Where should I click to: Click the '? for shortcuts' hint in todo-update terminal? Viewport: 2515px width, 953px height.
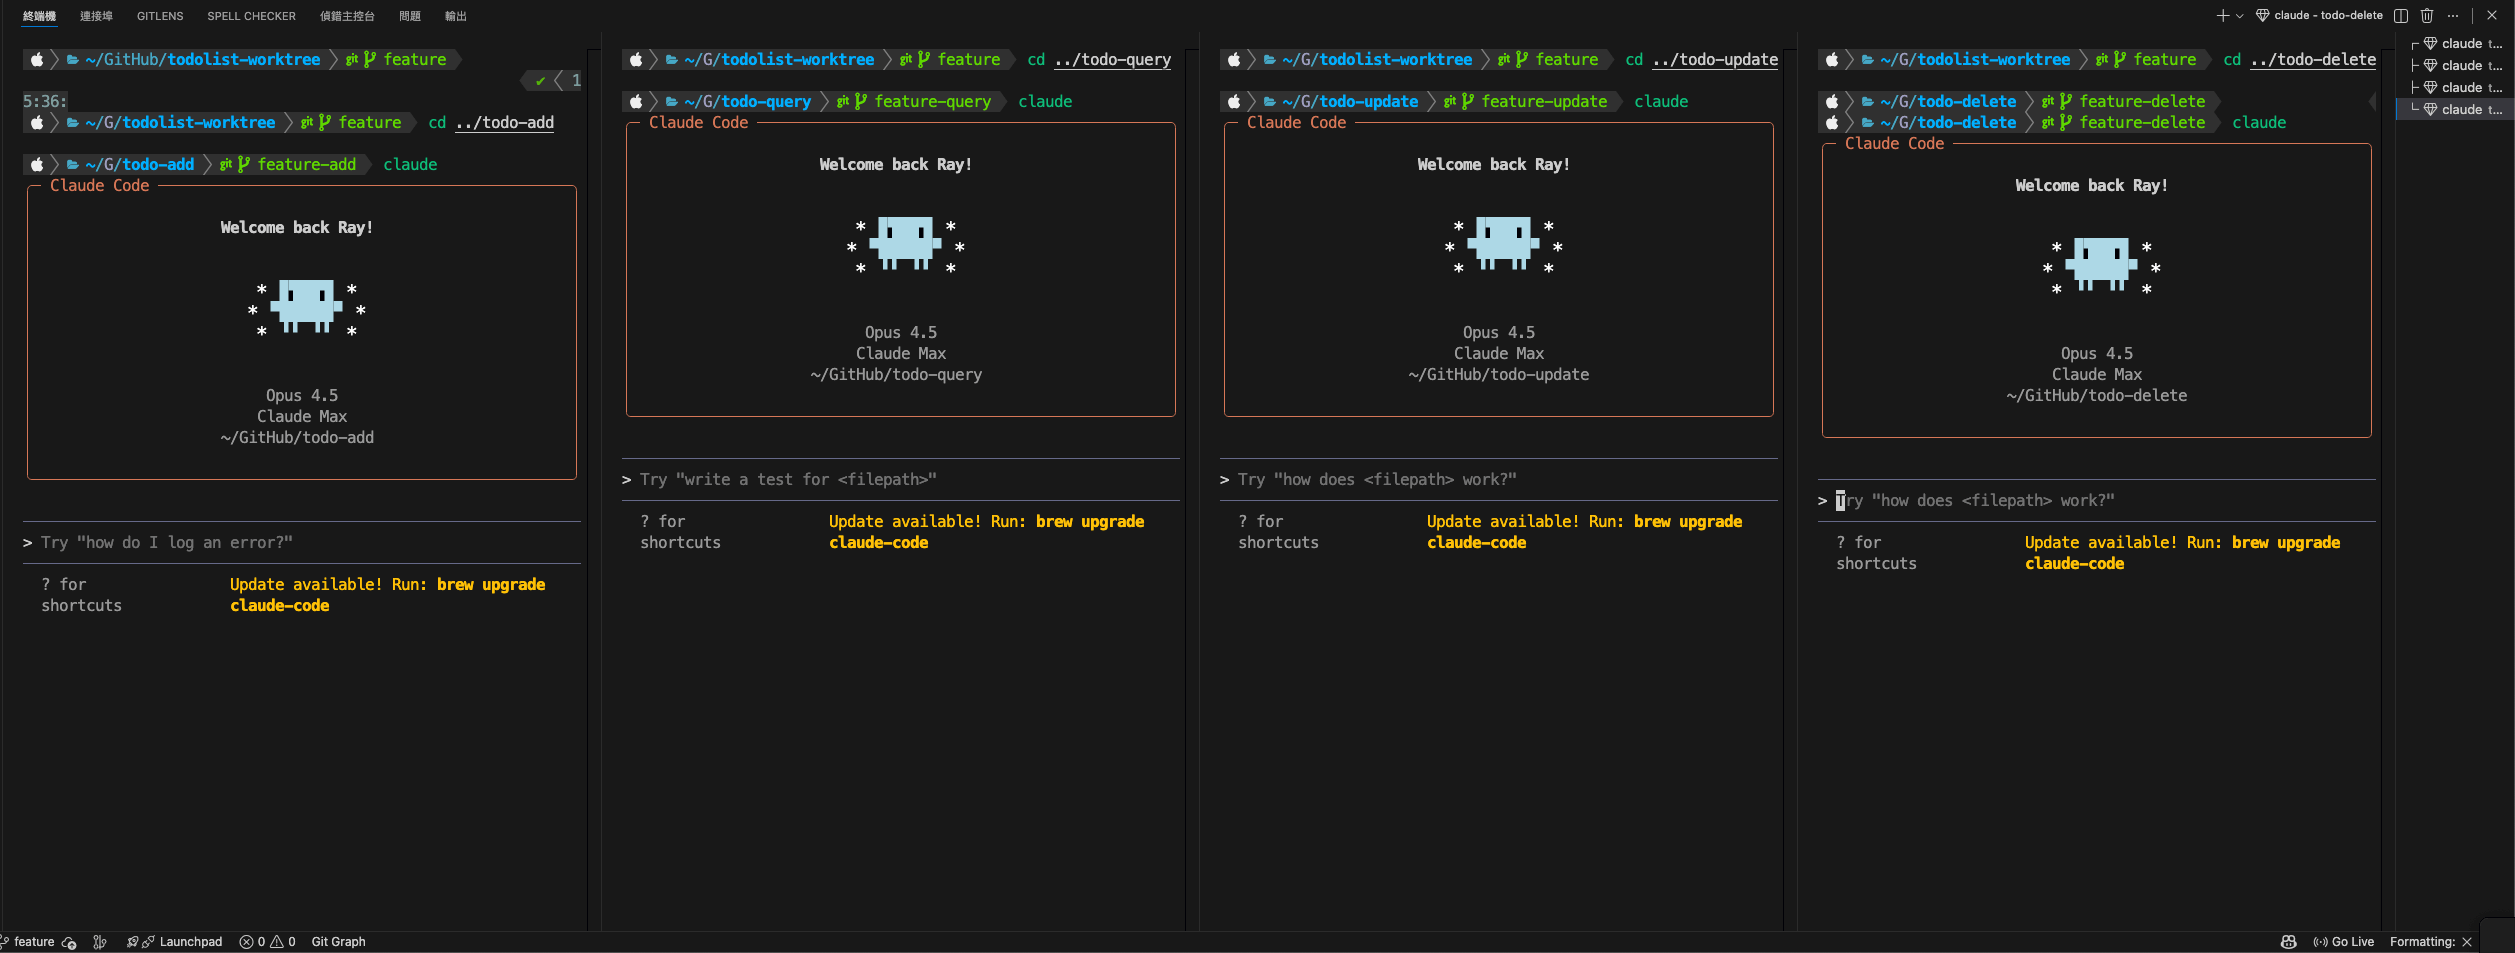point(1278,532)
